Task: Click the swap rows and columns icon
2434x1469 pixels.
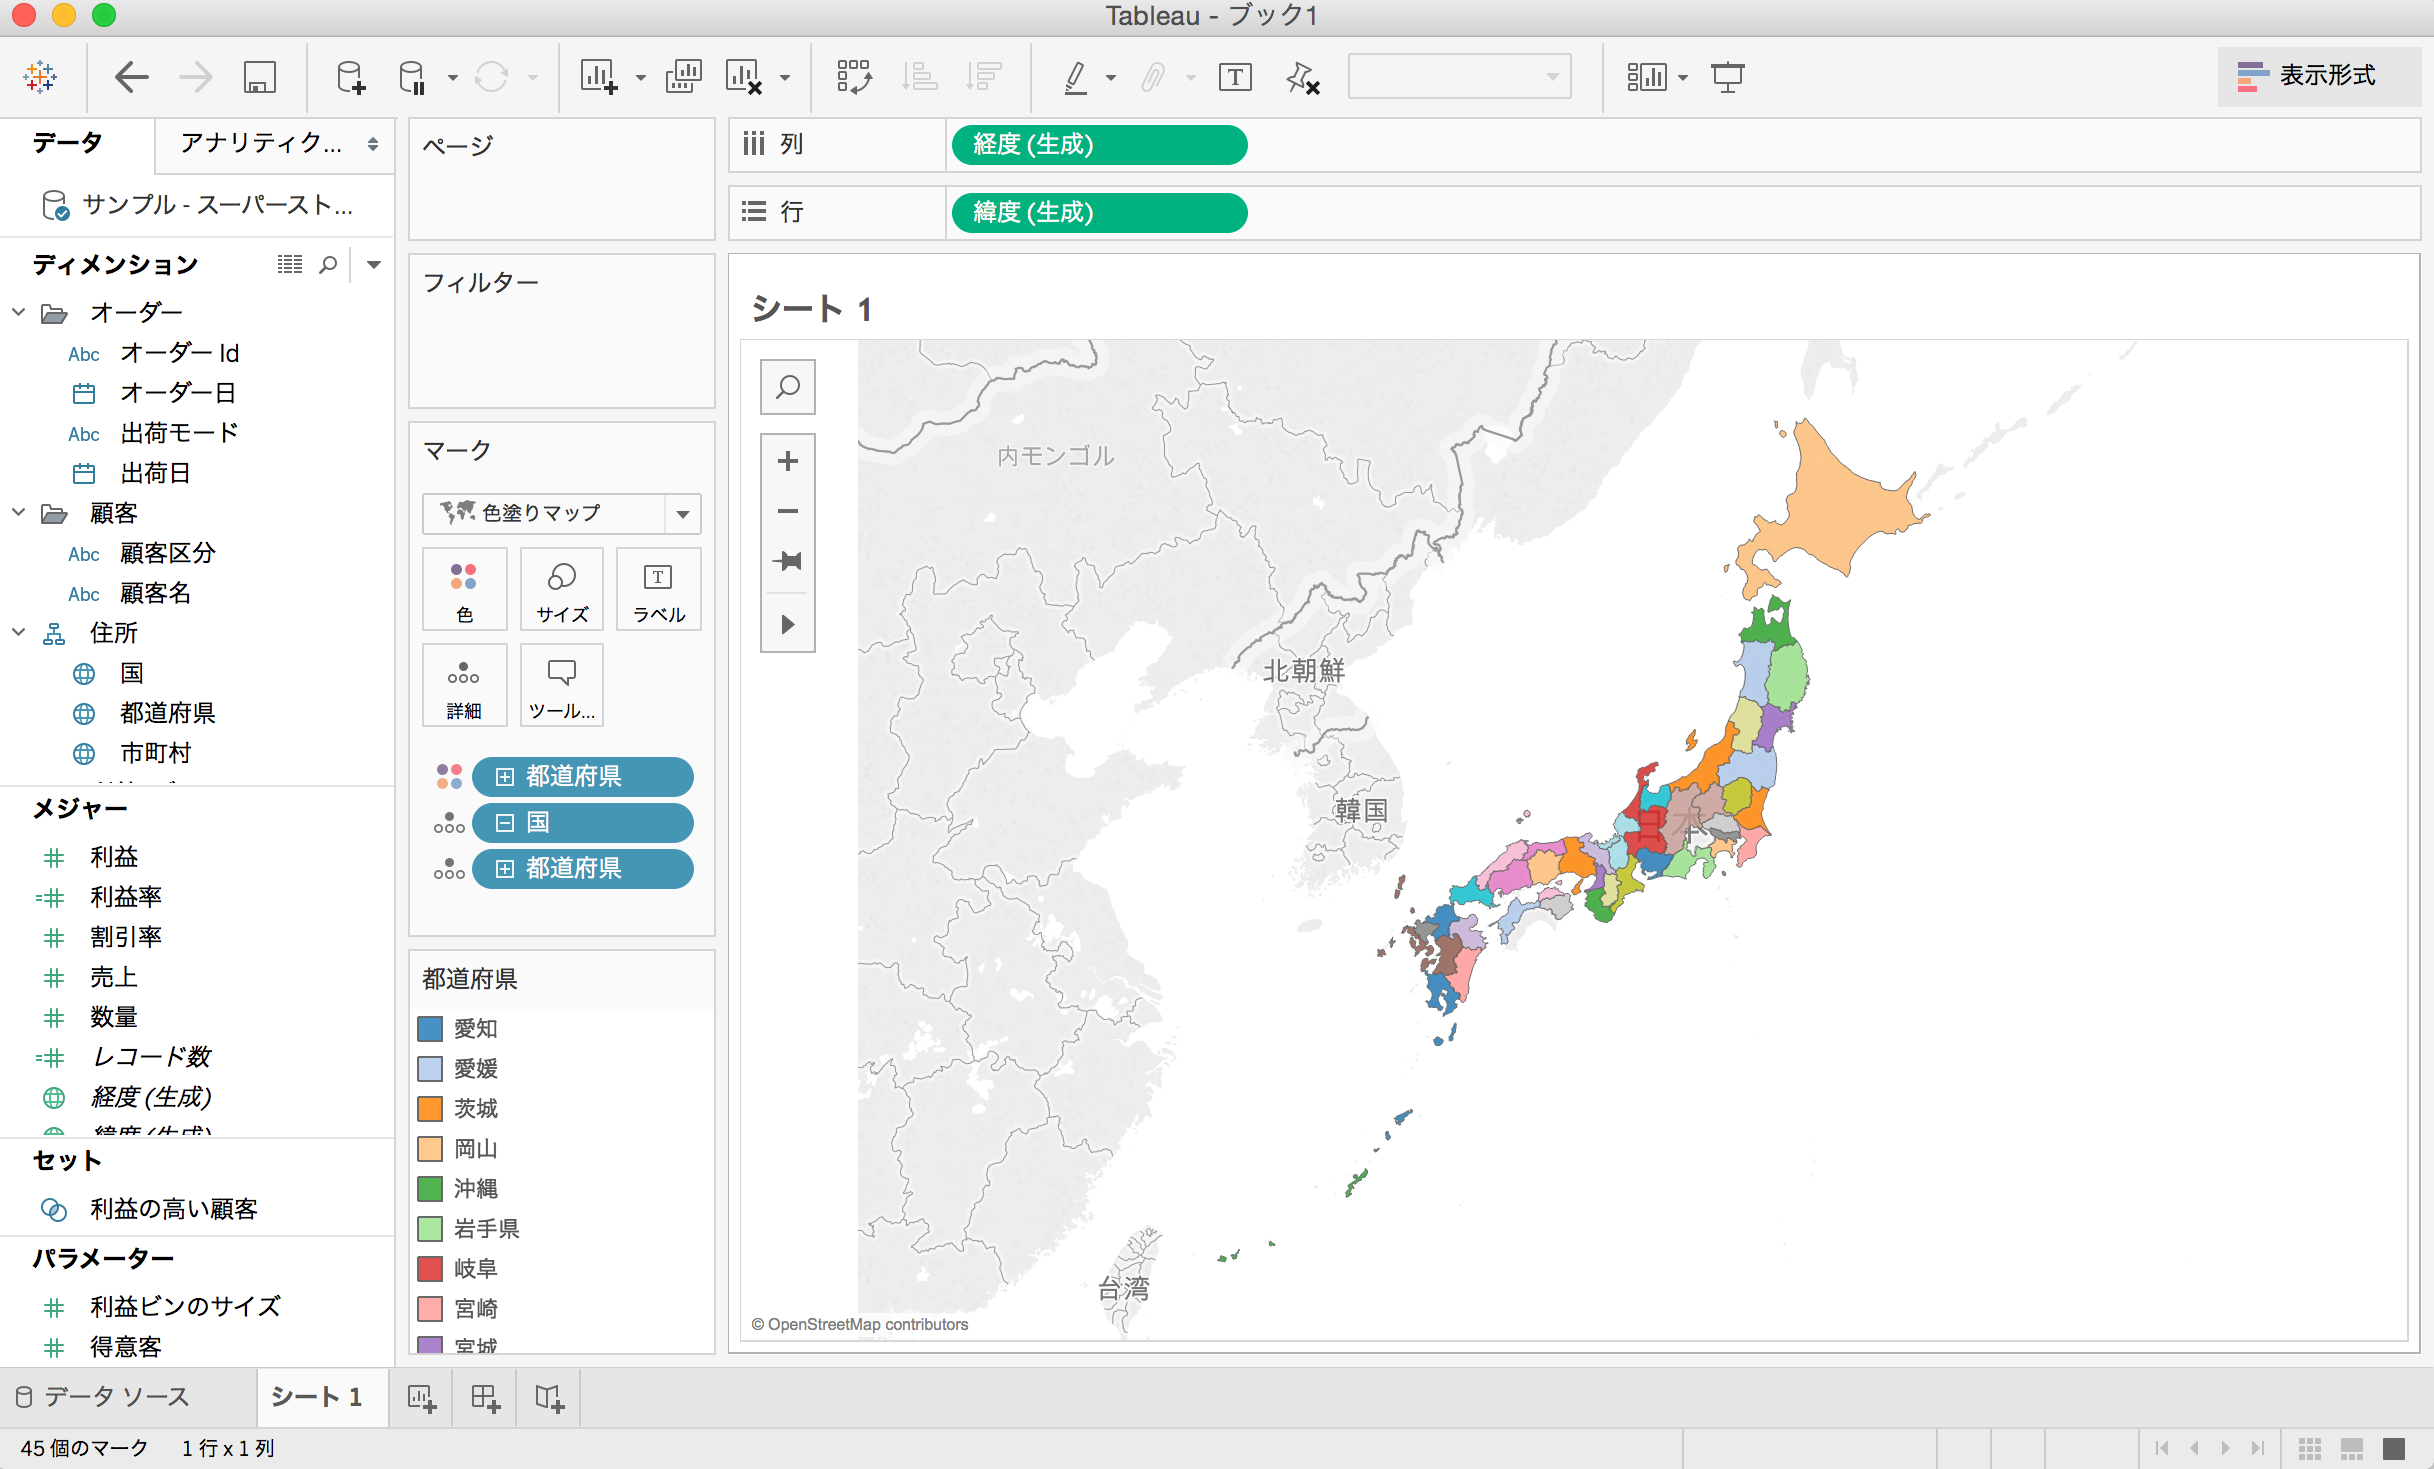Action: coord(854,77)
